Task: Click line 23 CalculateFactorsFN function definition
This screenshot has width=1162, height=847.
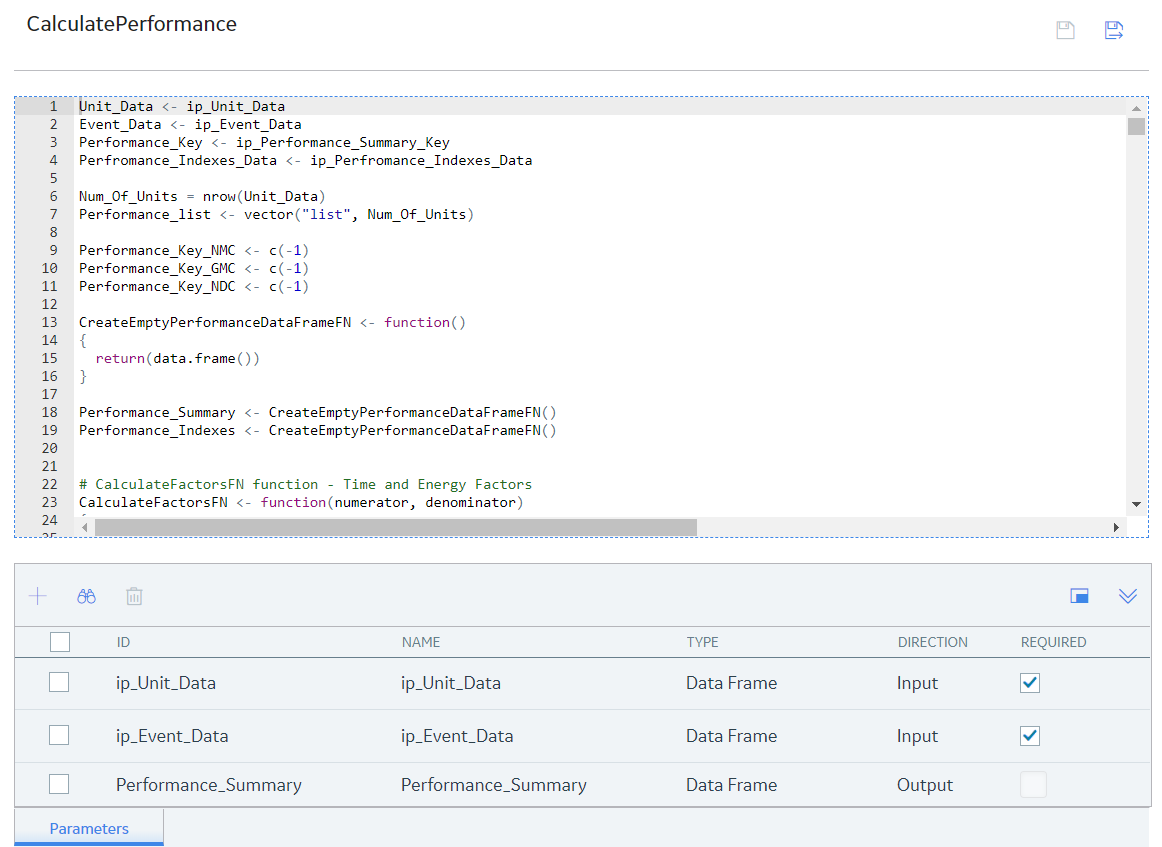Action: tap(302, 502)
